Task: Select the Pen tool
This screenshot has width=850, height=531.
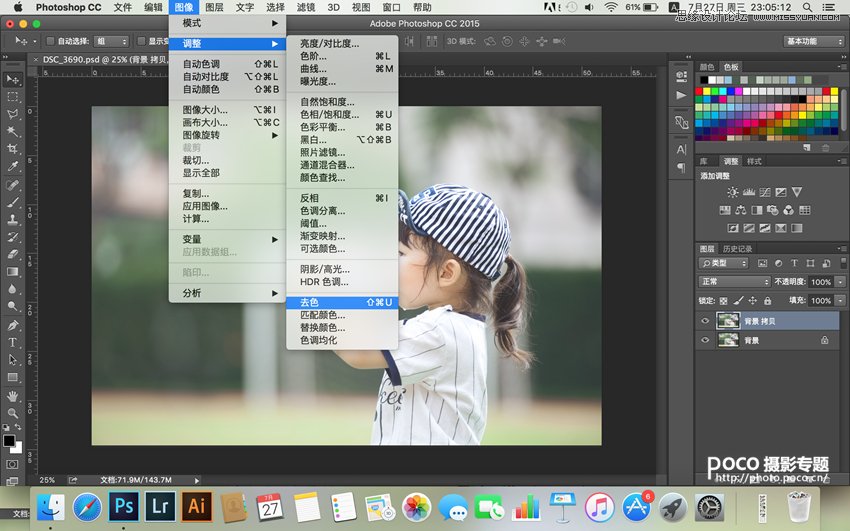Action: (x=12, y=326)
